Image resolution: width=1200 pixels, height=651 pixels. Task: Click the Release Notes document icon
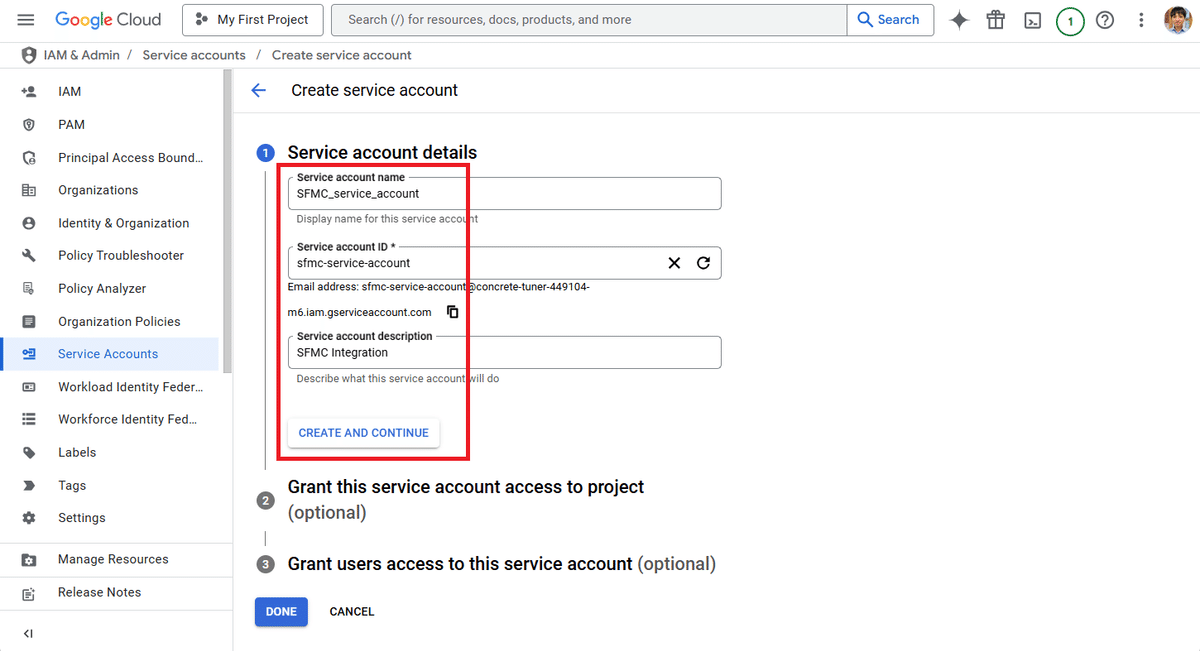(x=29, y=592)
